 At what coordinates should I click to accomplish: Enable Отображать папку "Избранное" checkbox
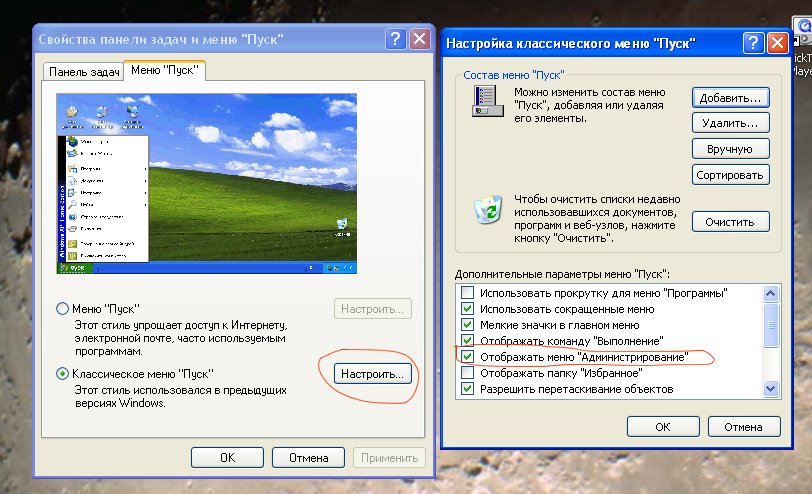[x=467, y=373]
